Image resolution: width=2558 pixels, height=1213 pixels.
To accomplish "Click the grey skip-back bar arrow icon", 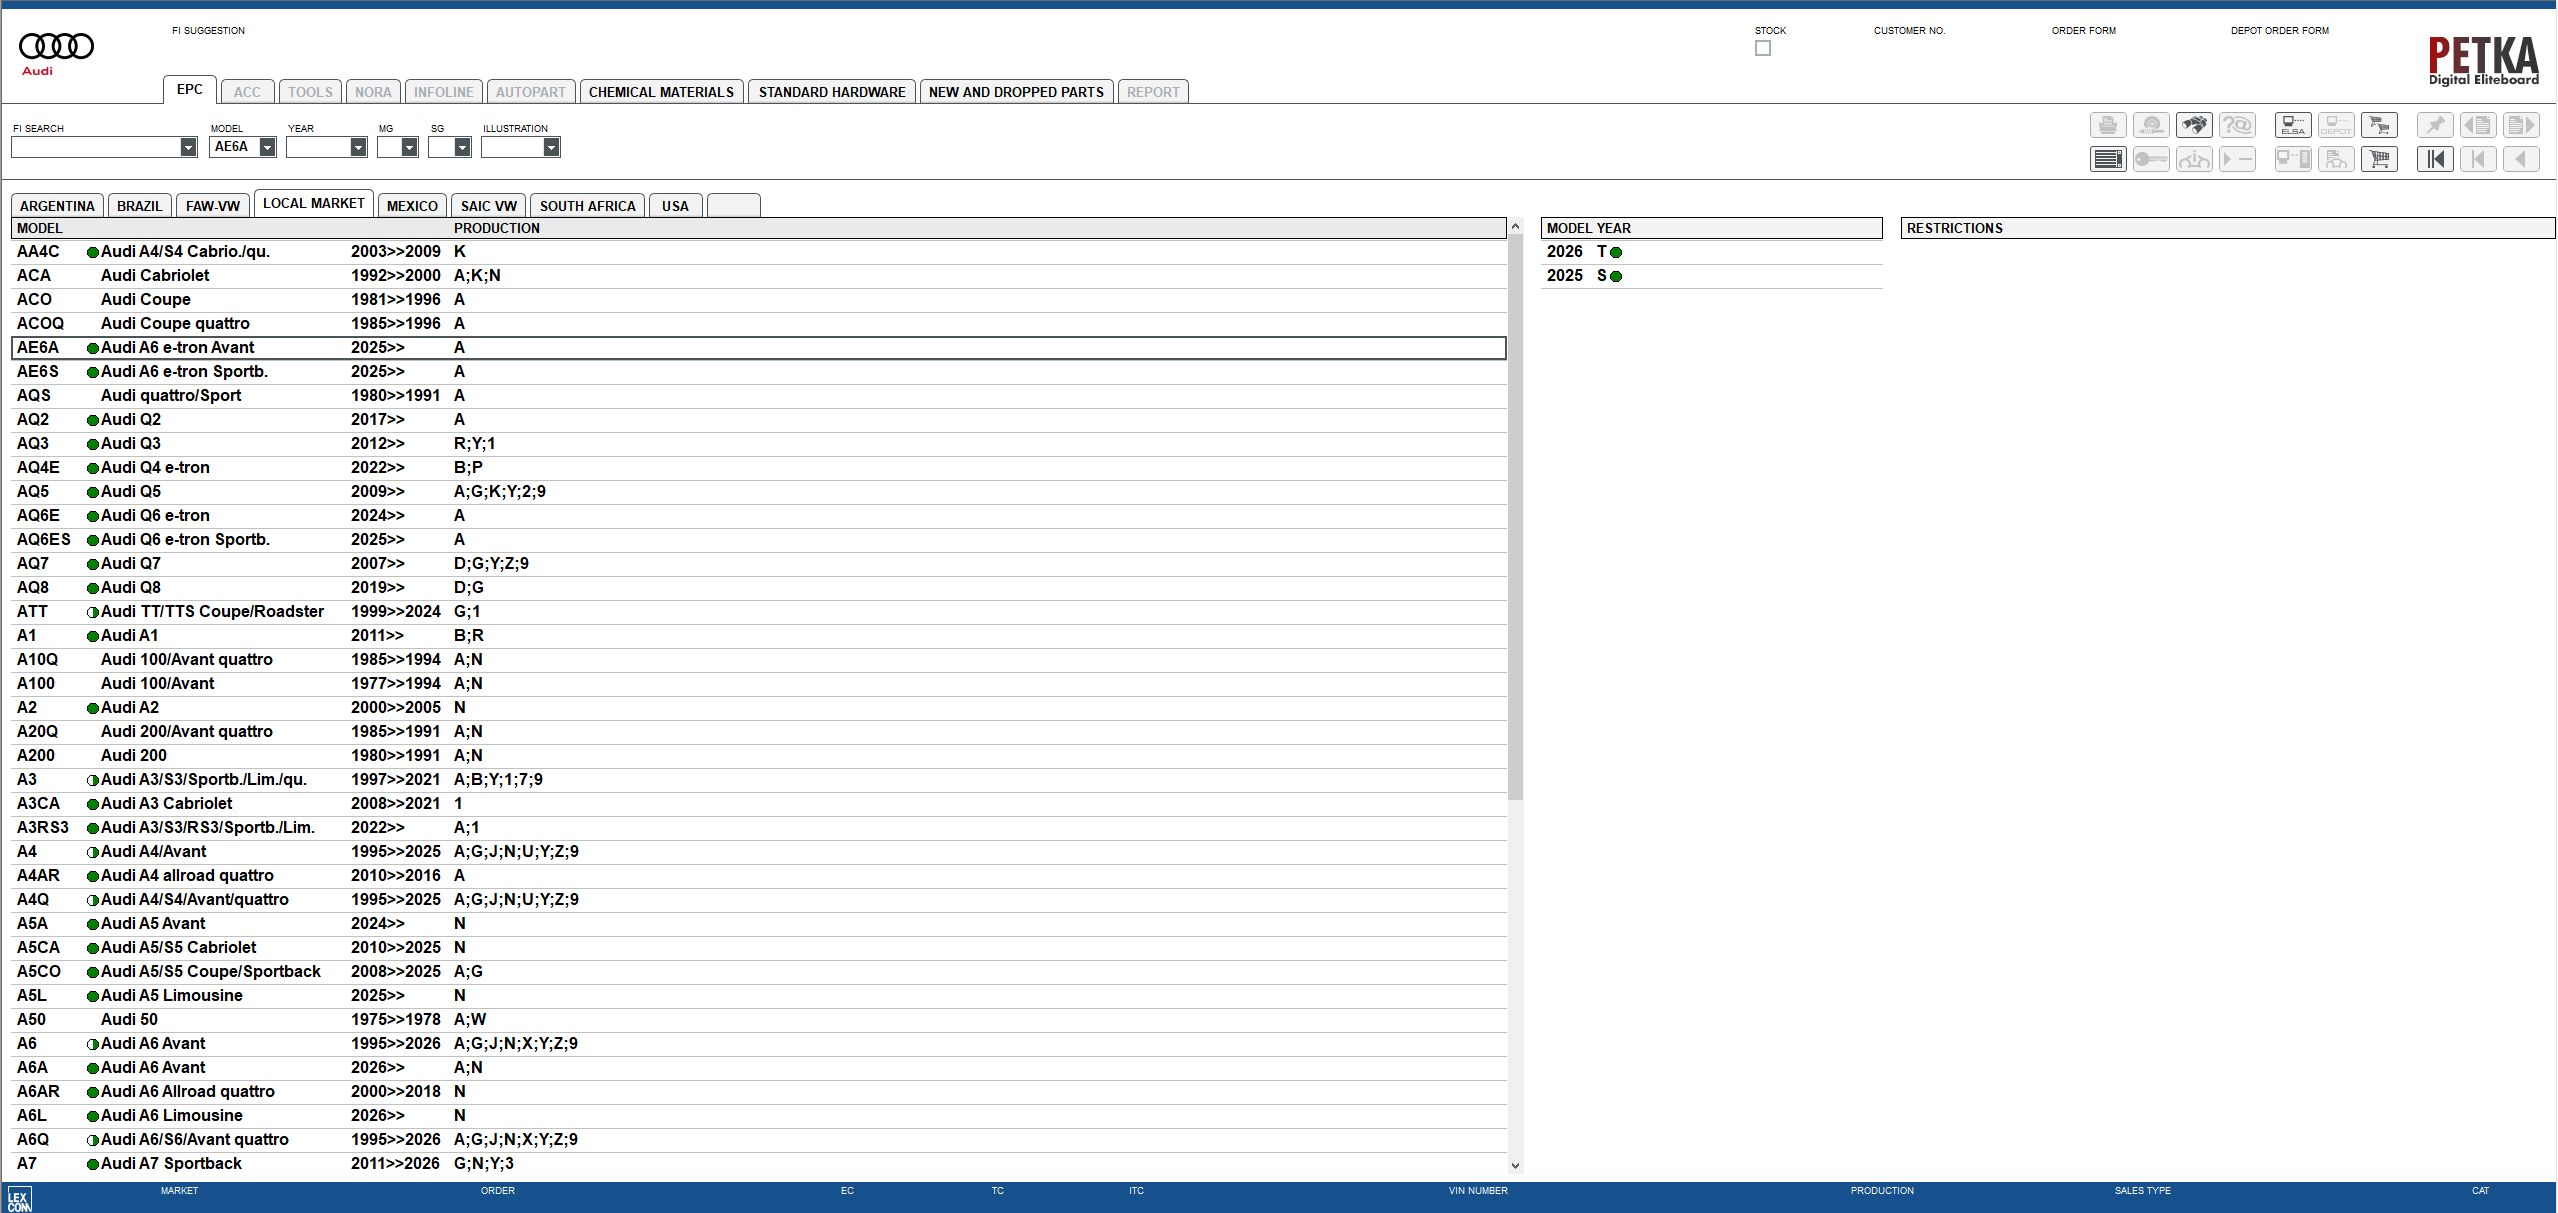I will [x=2478, y=159].
